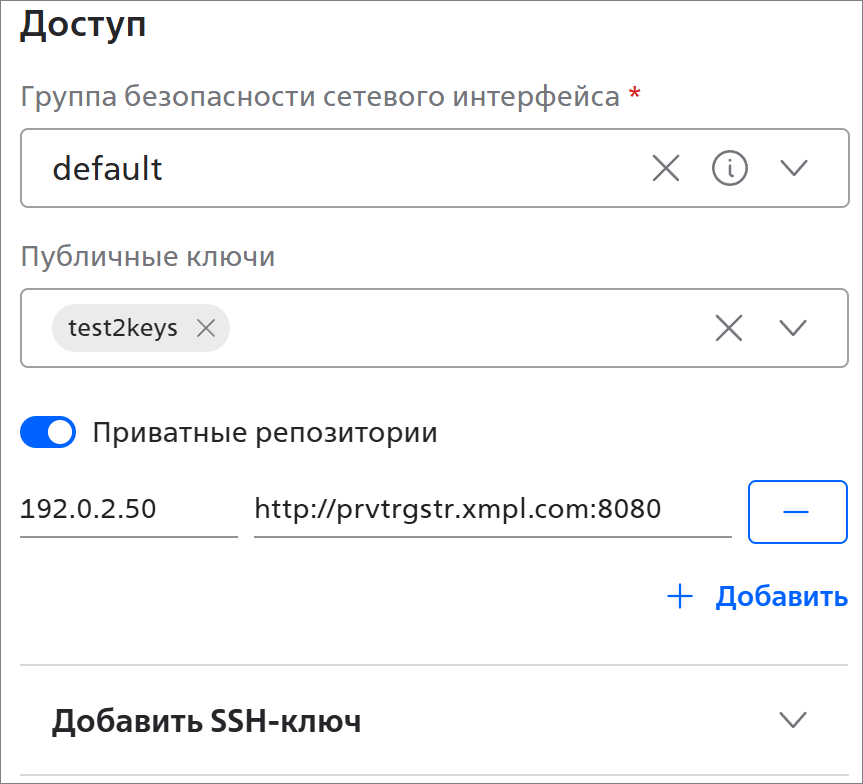Remove the repository row with minus button

(797, 511)
